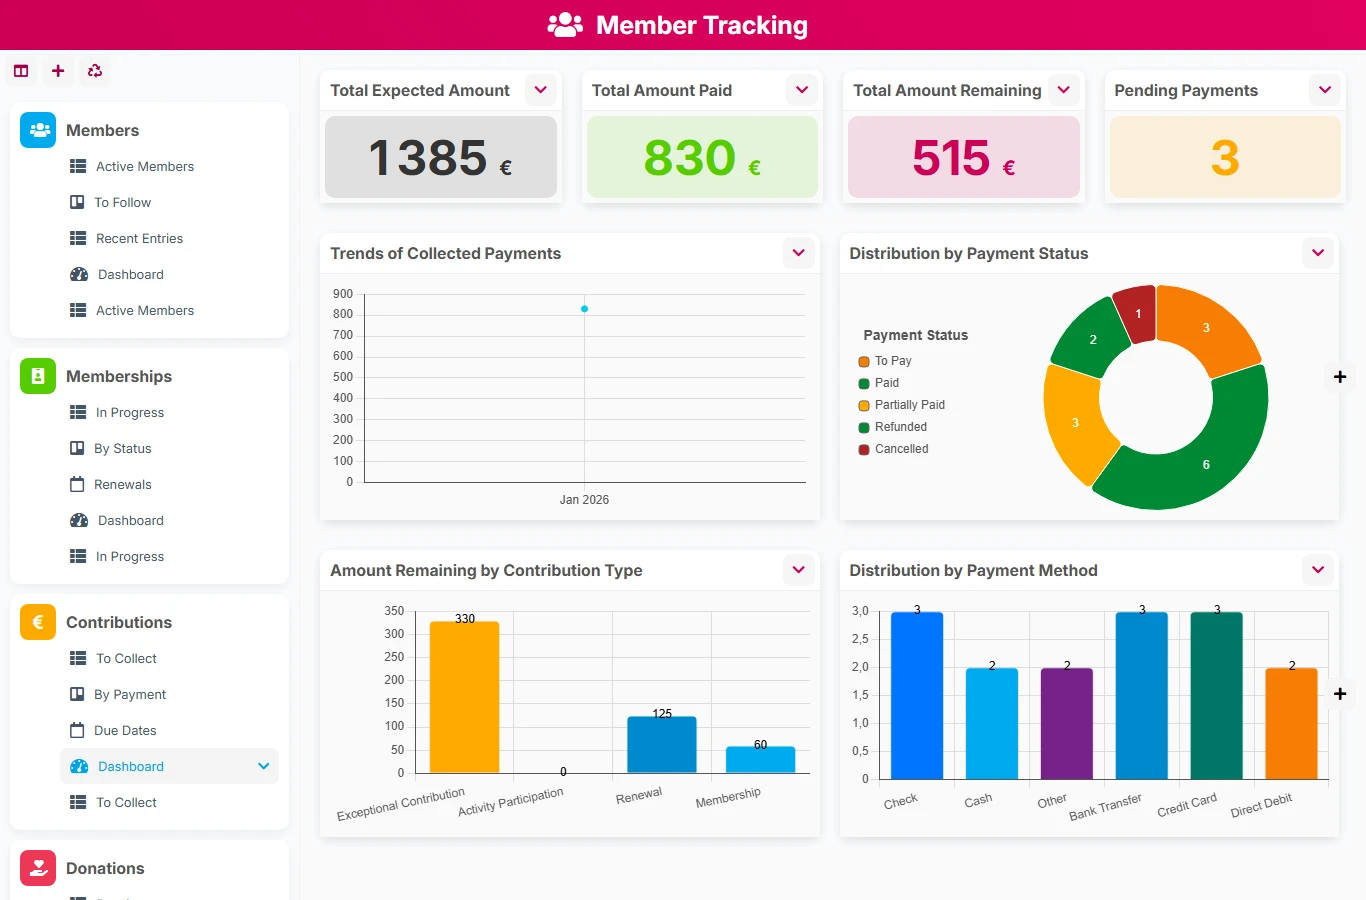Toggle the Cancelled legend entry
Image resolution: width=1366 pixels, height=900 pixels.
pyautogui.click(x=894, y=449)
